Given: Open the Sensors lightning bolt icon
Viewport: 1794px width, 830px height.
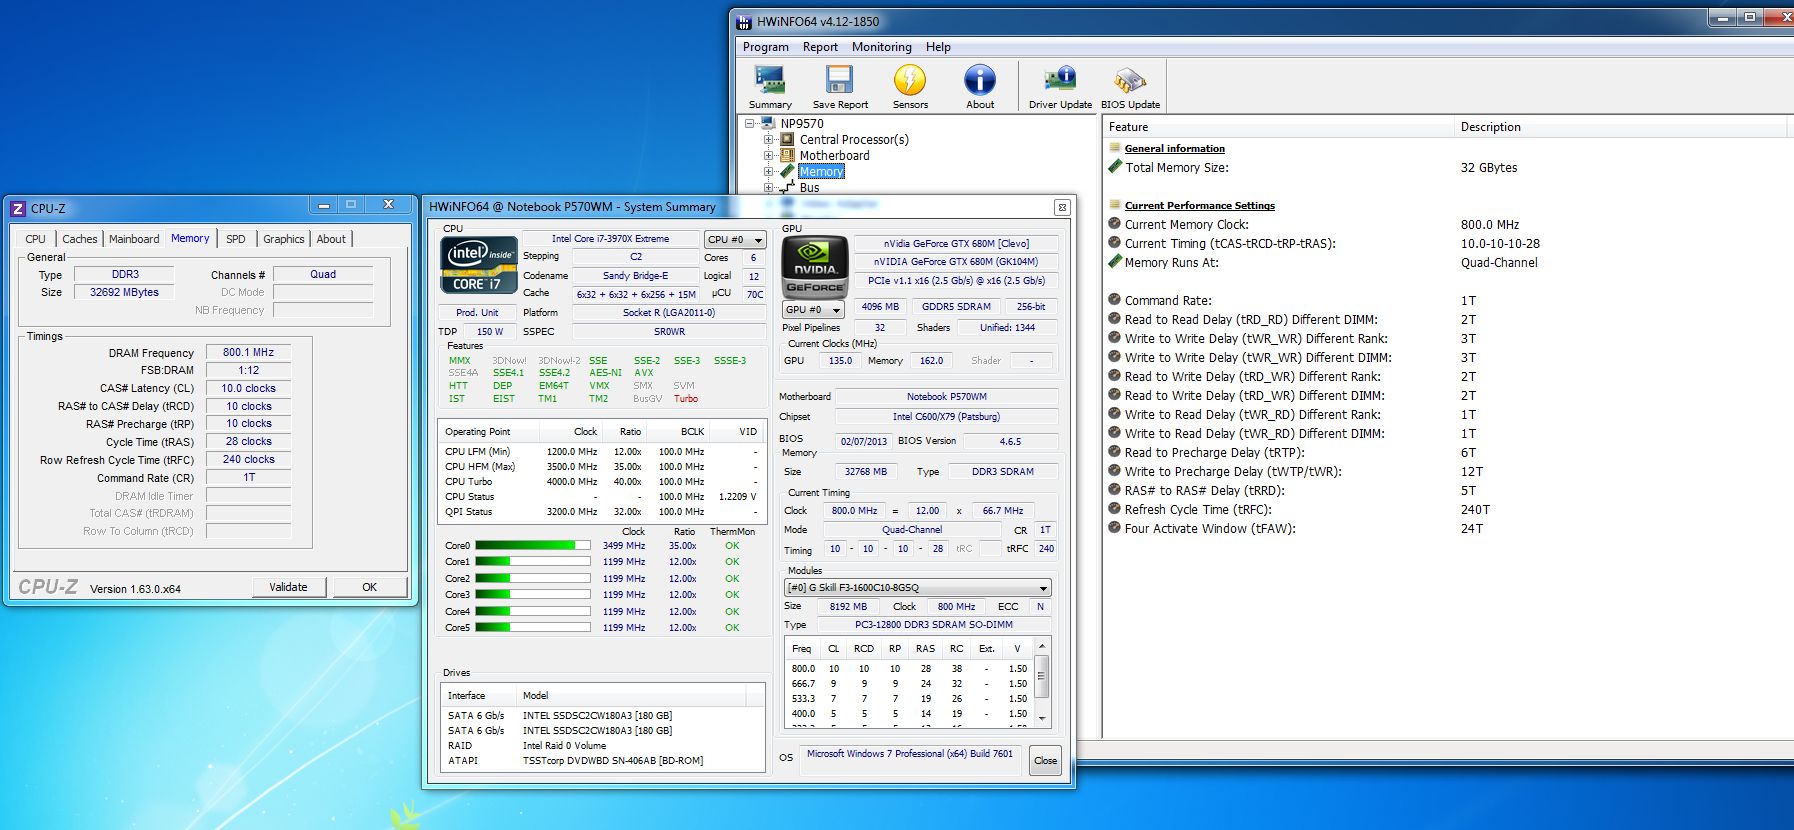Looking at the screenshot, I should coord(910,80).
